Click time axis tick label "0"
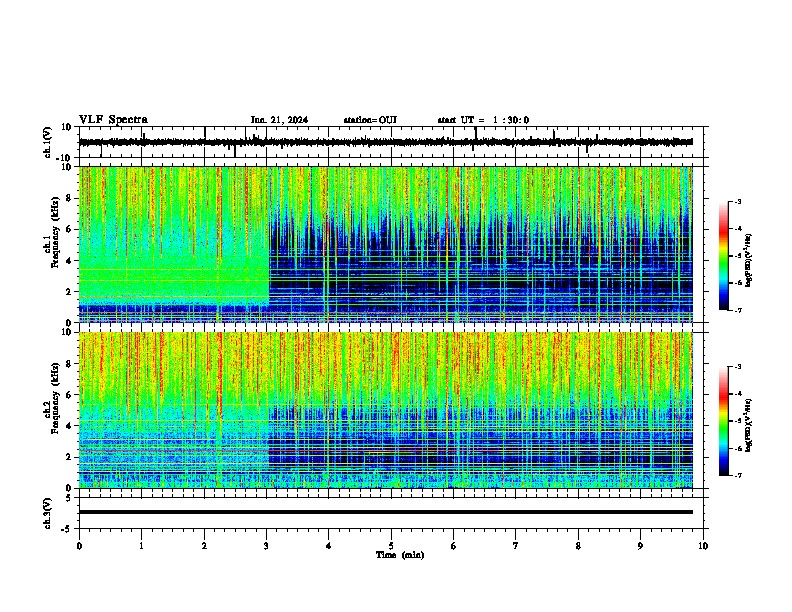The image size is (792, 612). [79, 546]
